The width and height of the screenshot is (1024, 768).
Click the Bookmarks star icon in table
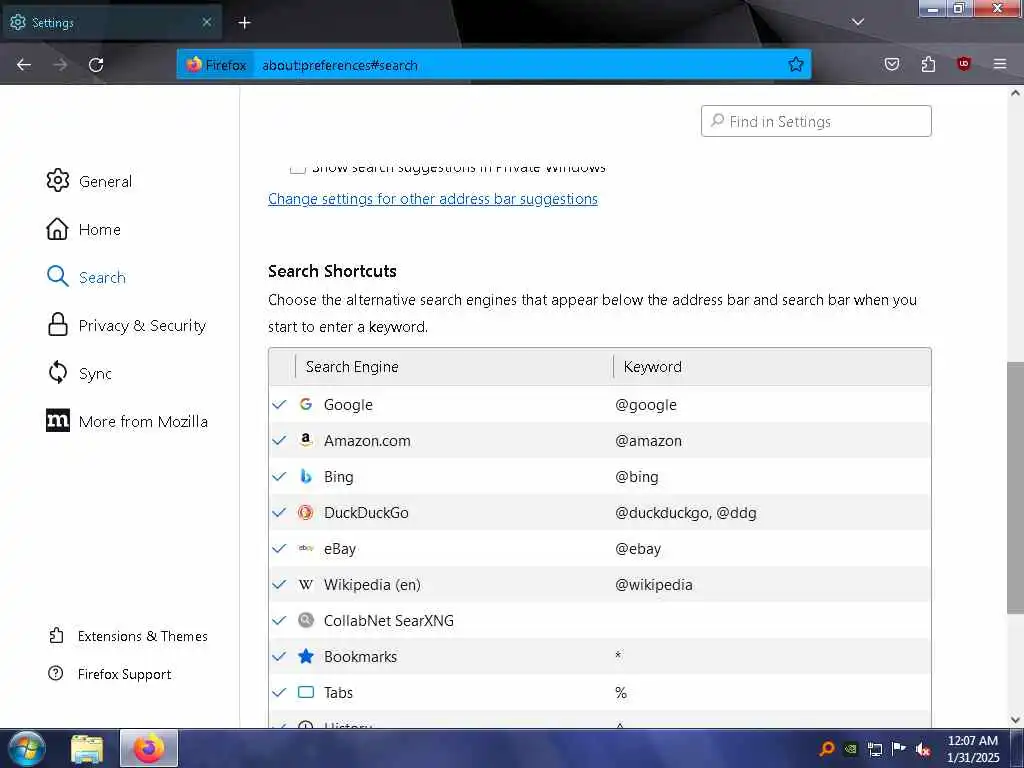pos(306,656)
